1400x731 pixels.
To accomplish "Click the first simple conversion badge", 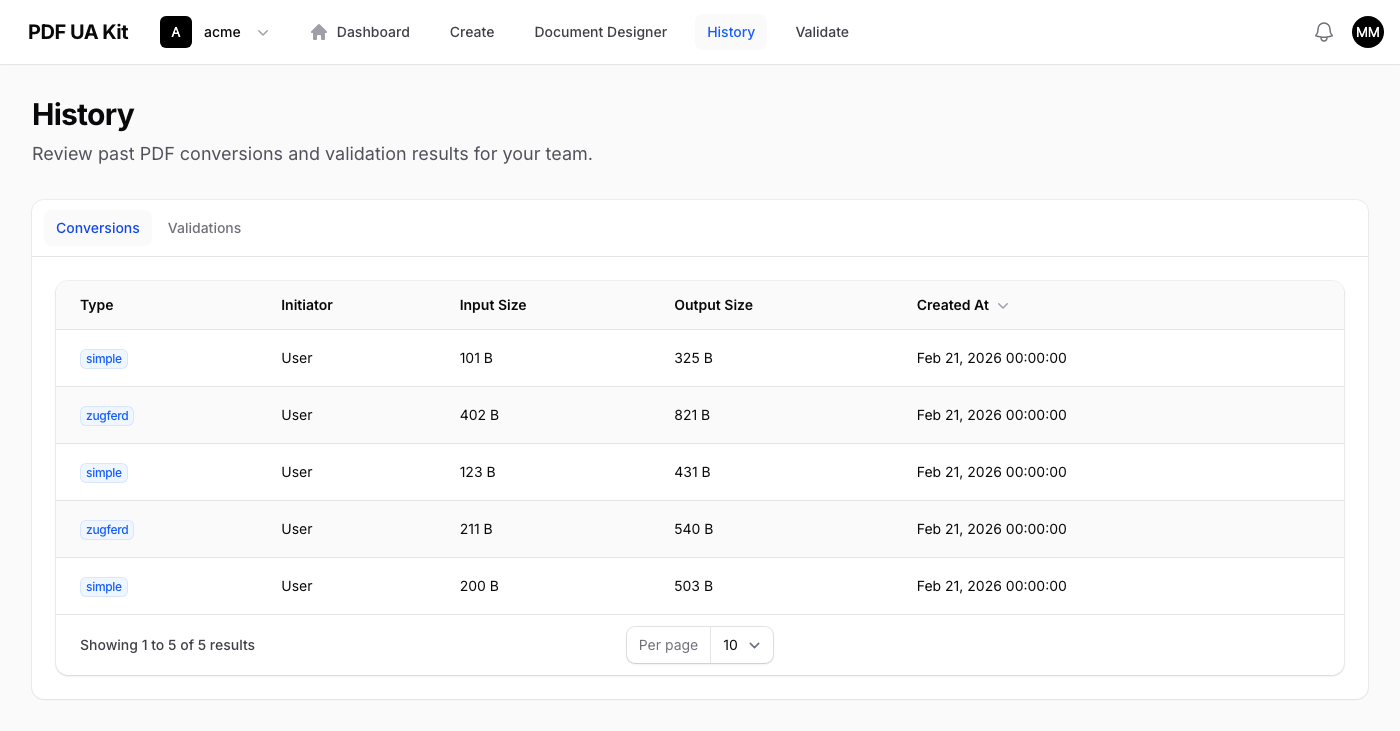I will 103,358.
